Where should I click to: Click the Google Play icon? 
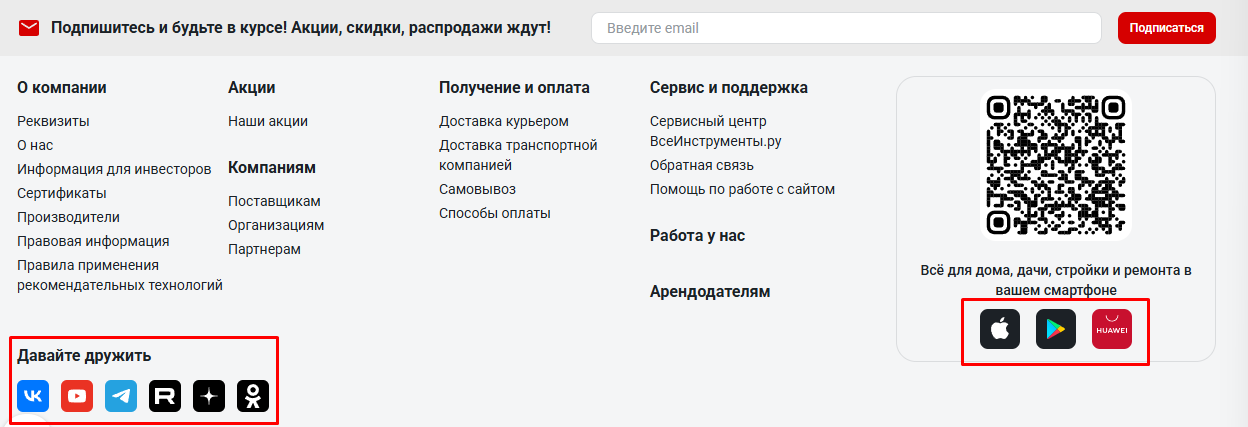(1056, 329)
